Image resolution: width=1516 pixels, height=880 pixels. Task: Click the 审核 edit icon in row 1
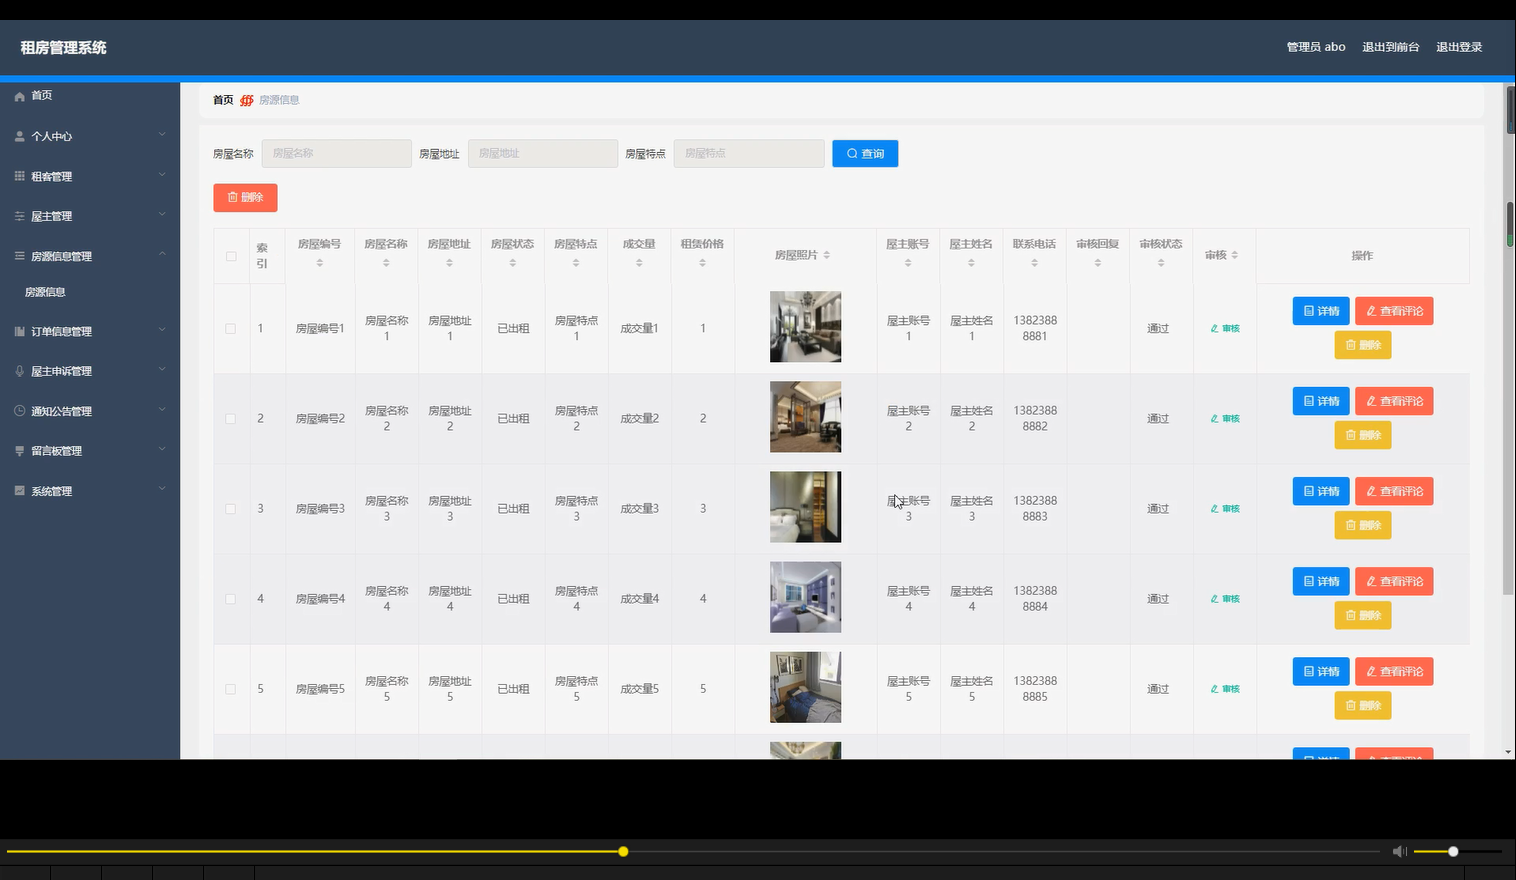pos(1214,328)
